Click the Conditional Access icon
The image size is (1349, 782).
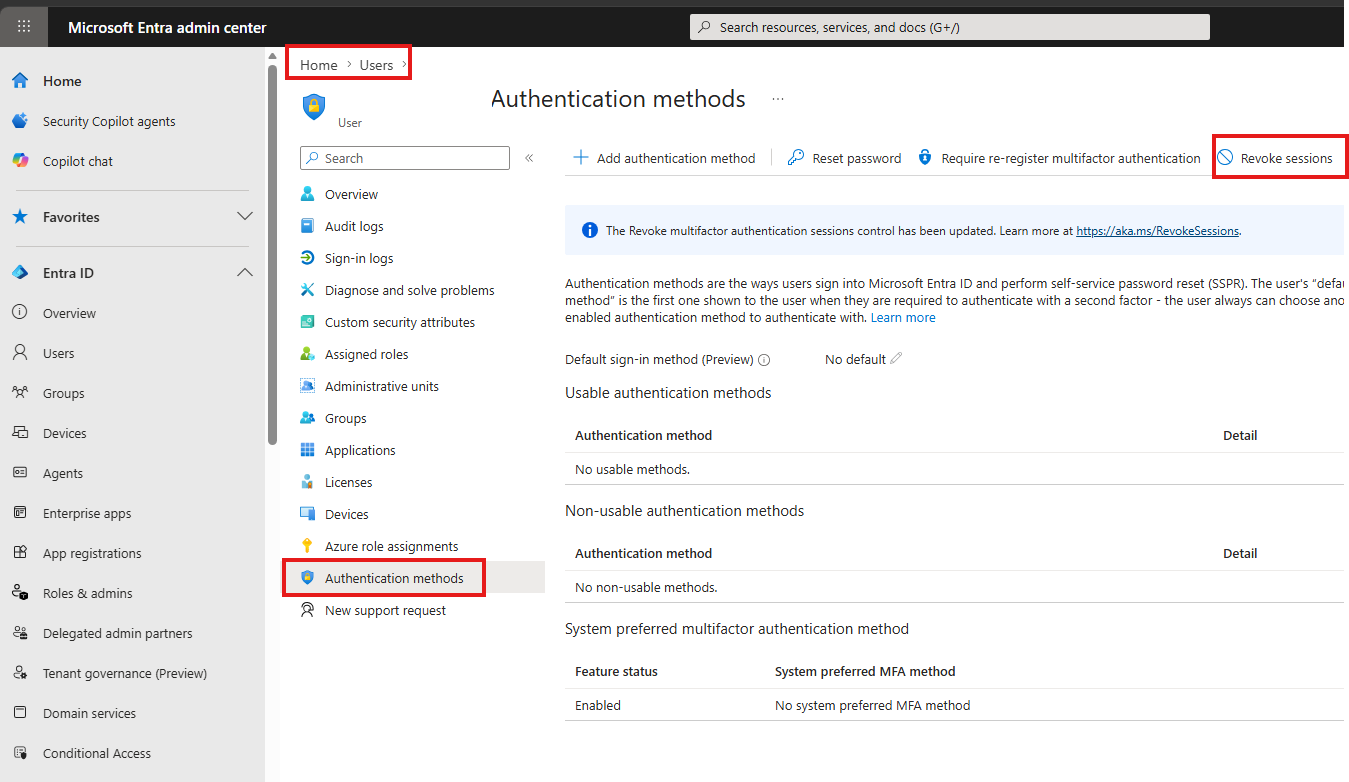(x=20, y=753)
